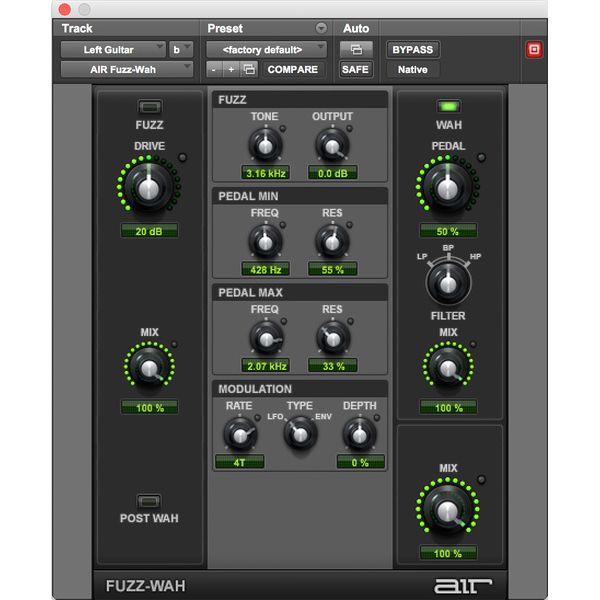Click the automation LED beside modulation RATE knob
Screen dimensions: 600x600
(258, 417)
